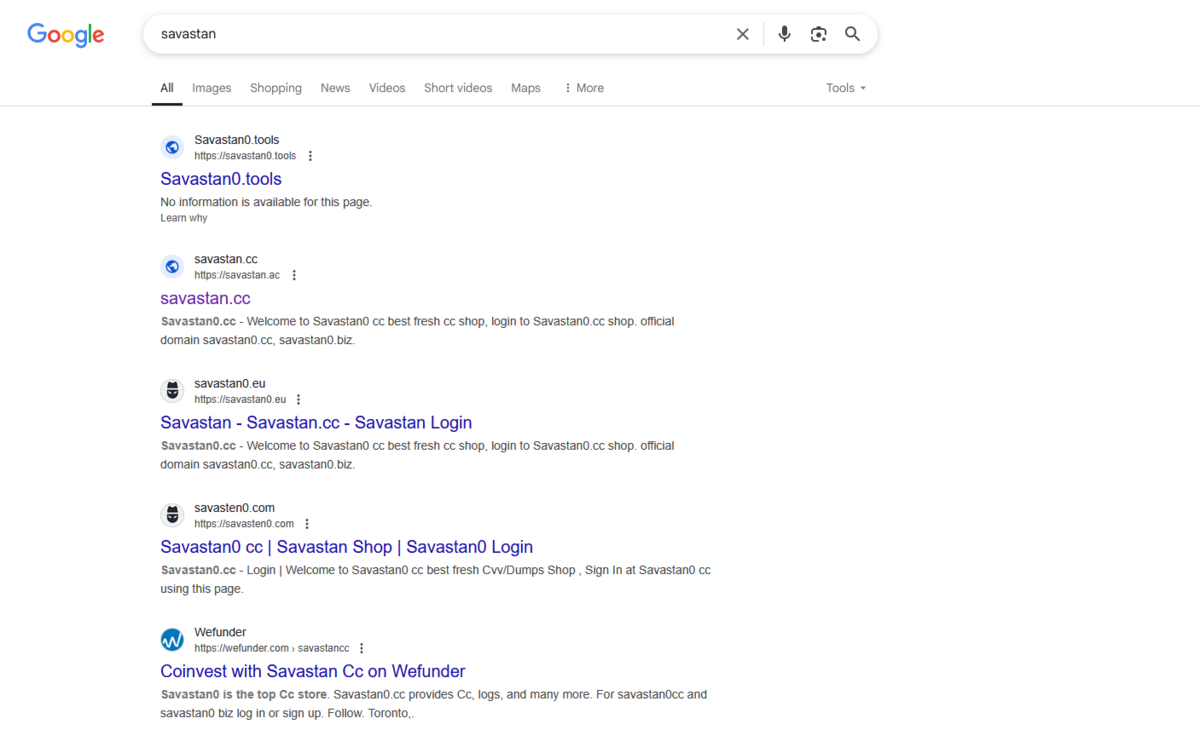
Task: Expand the Tools dropdown
Action: (x=846, y=88)
